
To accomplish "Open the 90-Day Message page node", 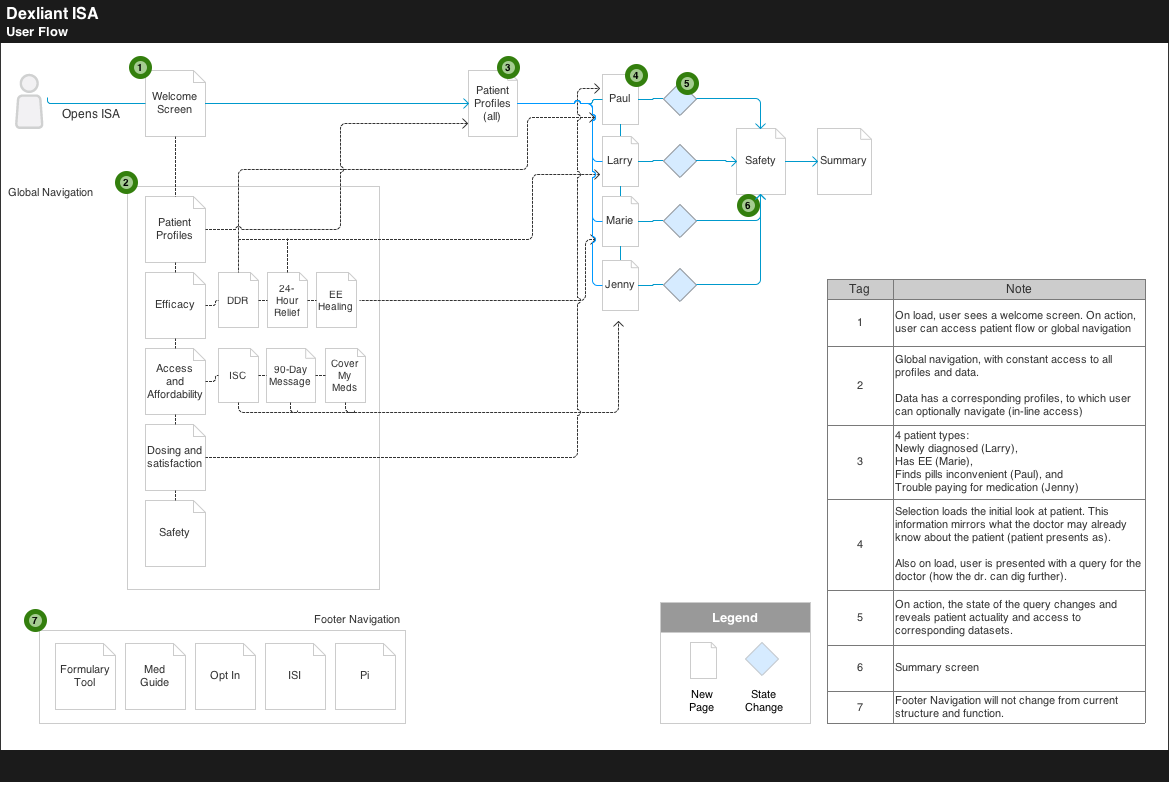I will [x=290, y=376].
